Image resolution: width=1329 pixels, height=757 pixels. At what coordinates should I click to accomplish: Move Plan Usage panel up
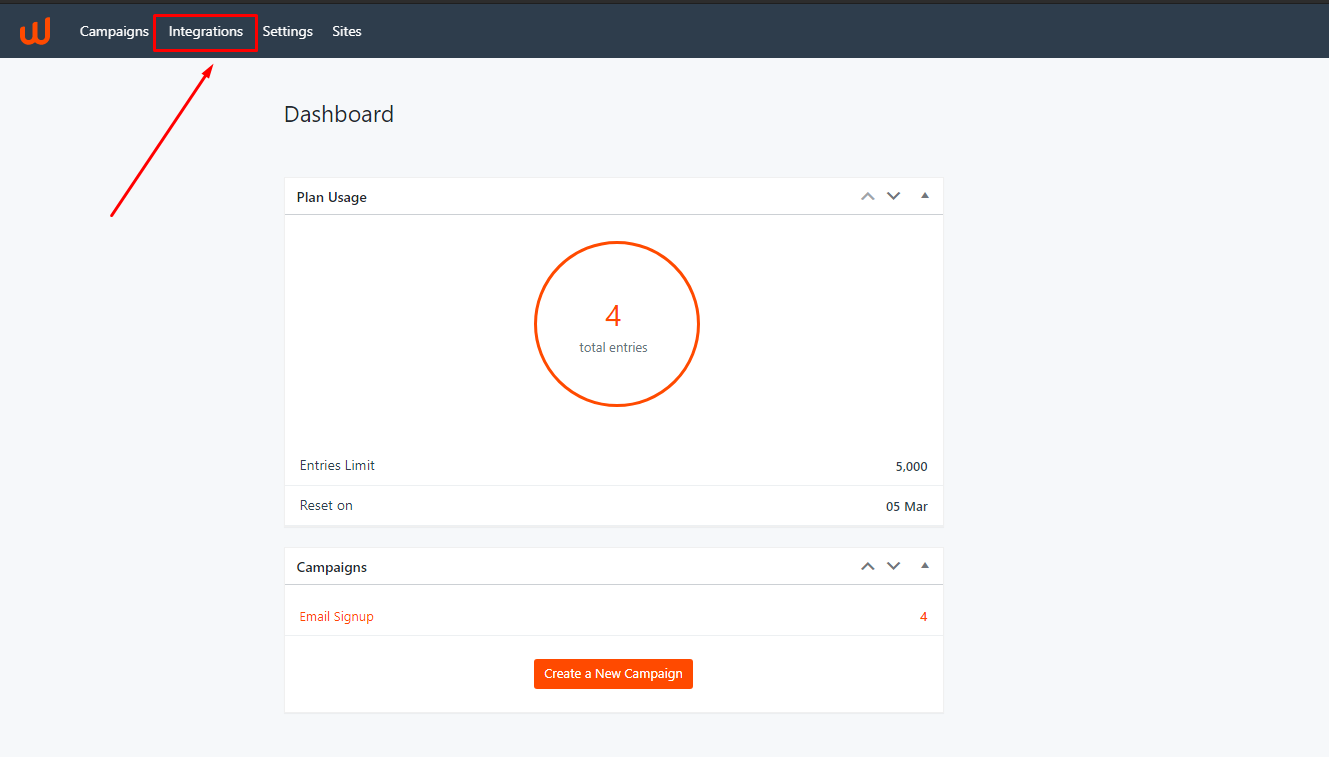tap(868, 196)
